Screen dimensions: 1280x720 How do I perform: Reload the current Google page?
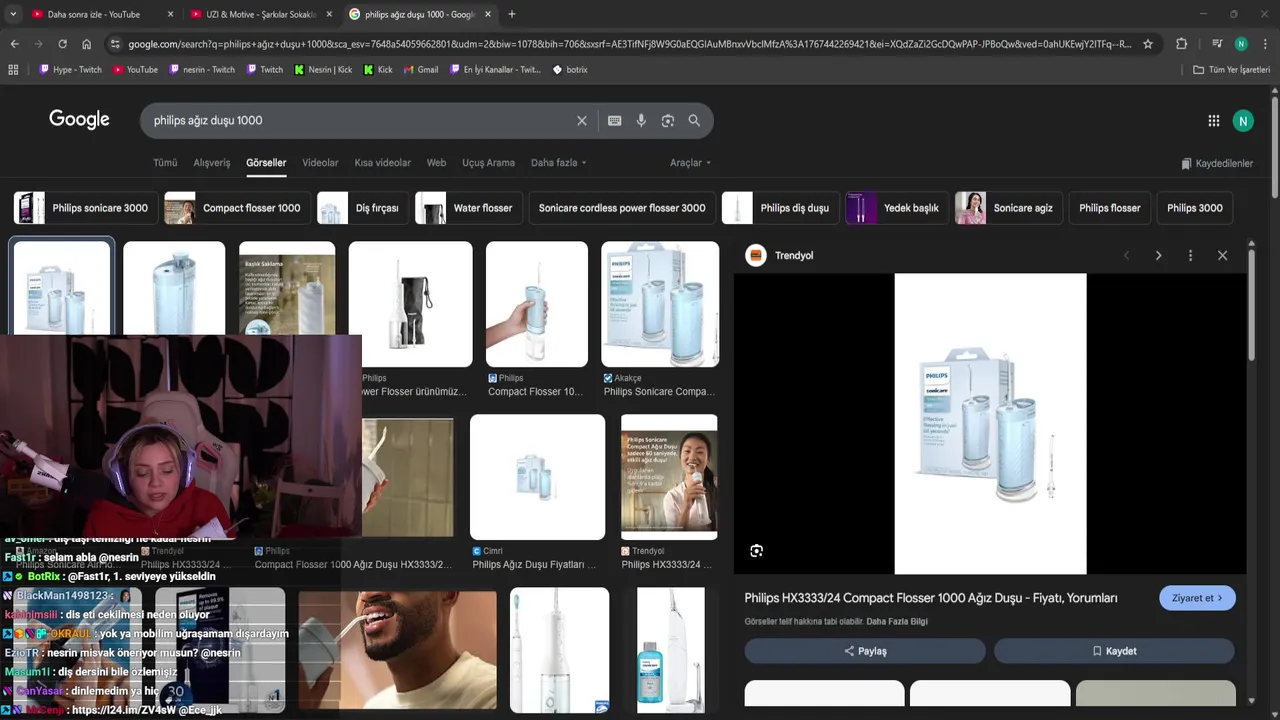coord(62,44)
